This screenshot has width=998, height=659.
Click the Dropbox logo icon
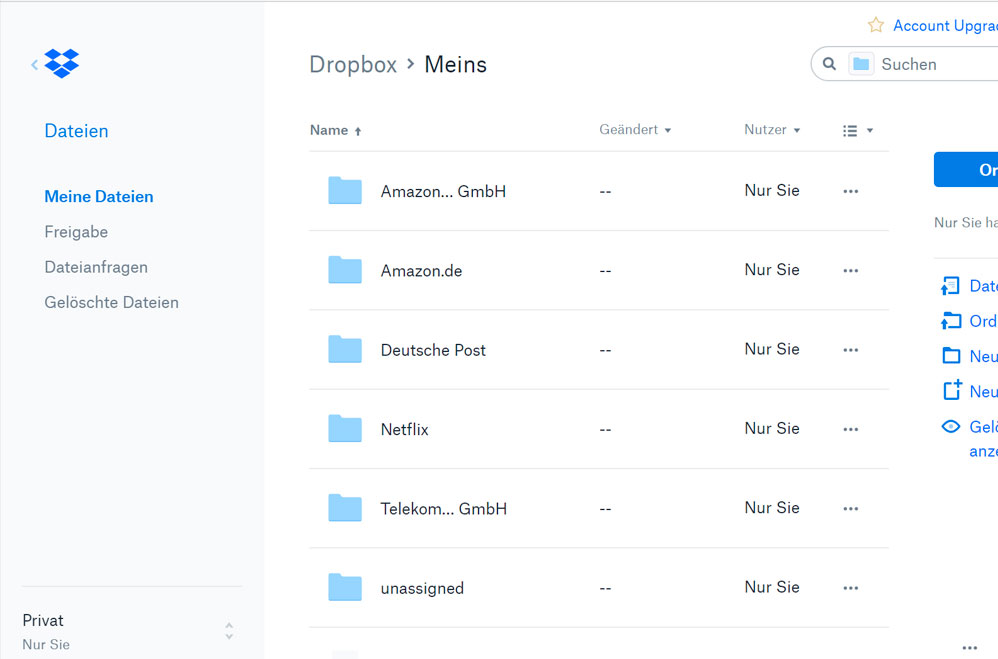[62, 63]
